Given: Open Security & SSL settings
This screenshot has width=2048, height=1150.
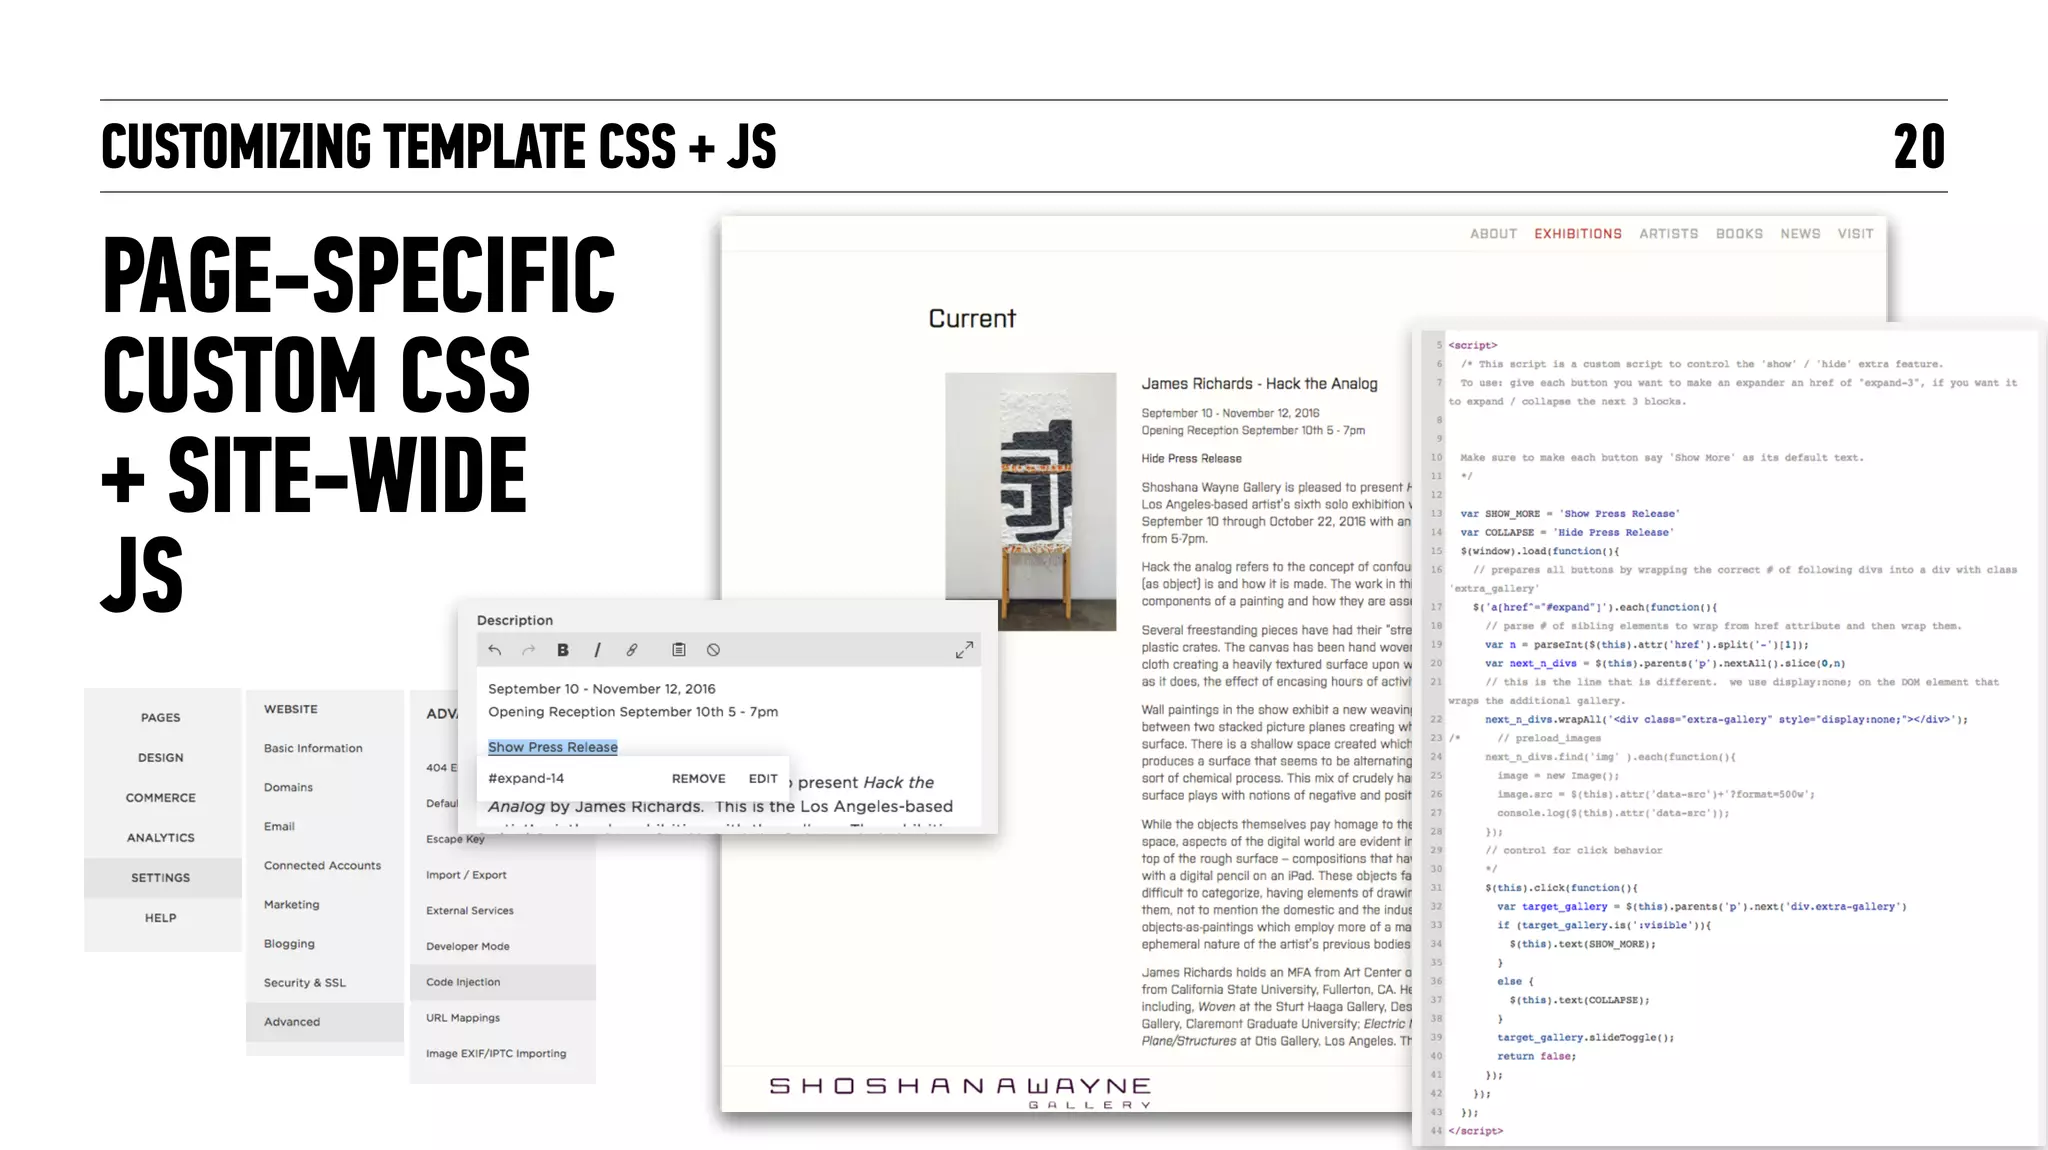Looking at the screenshot, I should (x=305, y=982).
